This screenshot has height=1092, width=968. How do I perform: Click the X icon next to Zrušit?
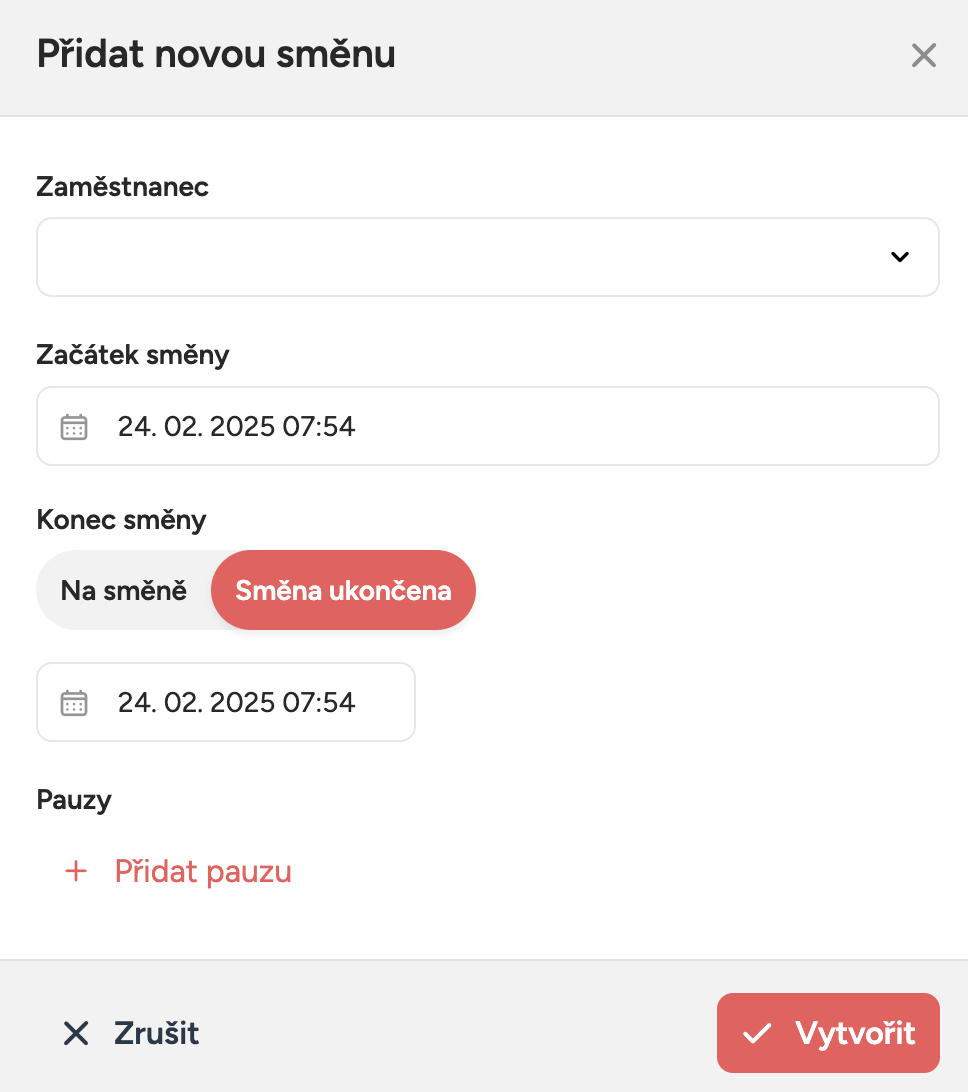point(76,1034)
